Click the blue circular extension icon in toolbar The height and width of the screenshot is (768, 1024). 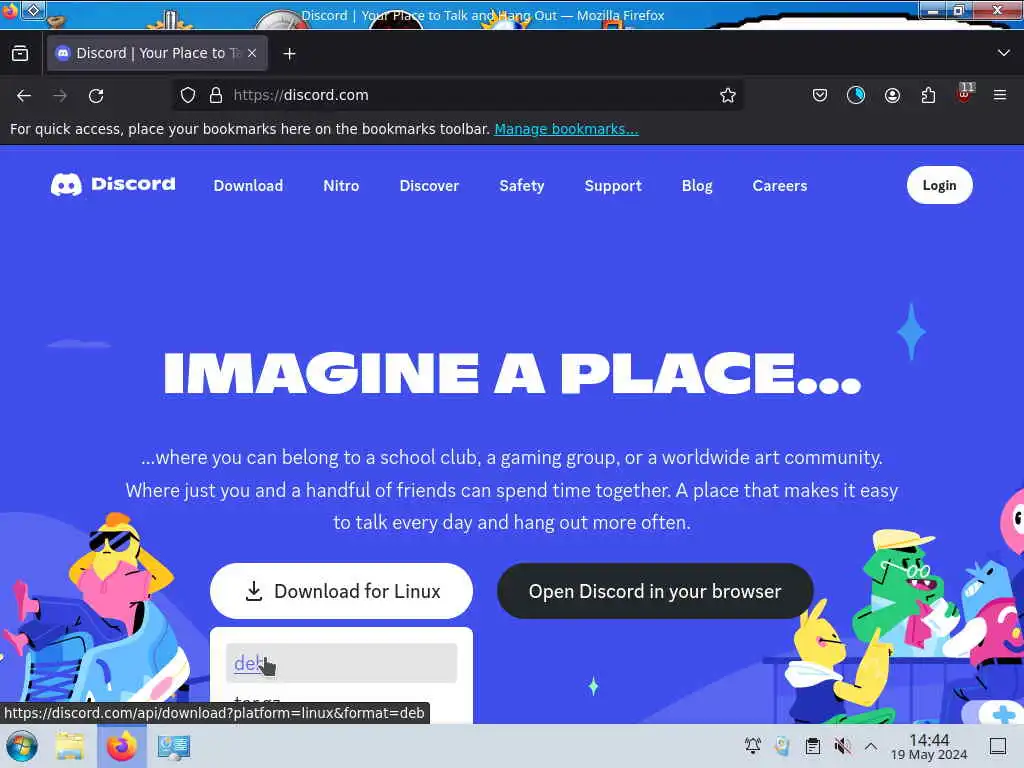(856, 95)
